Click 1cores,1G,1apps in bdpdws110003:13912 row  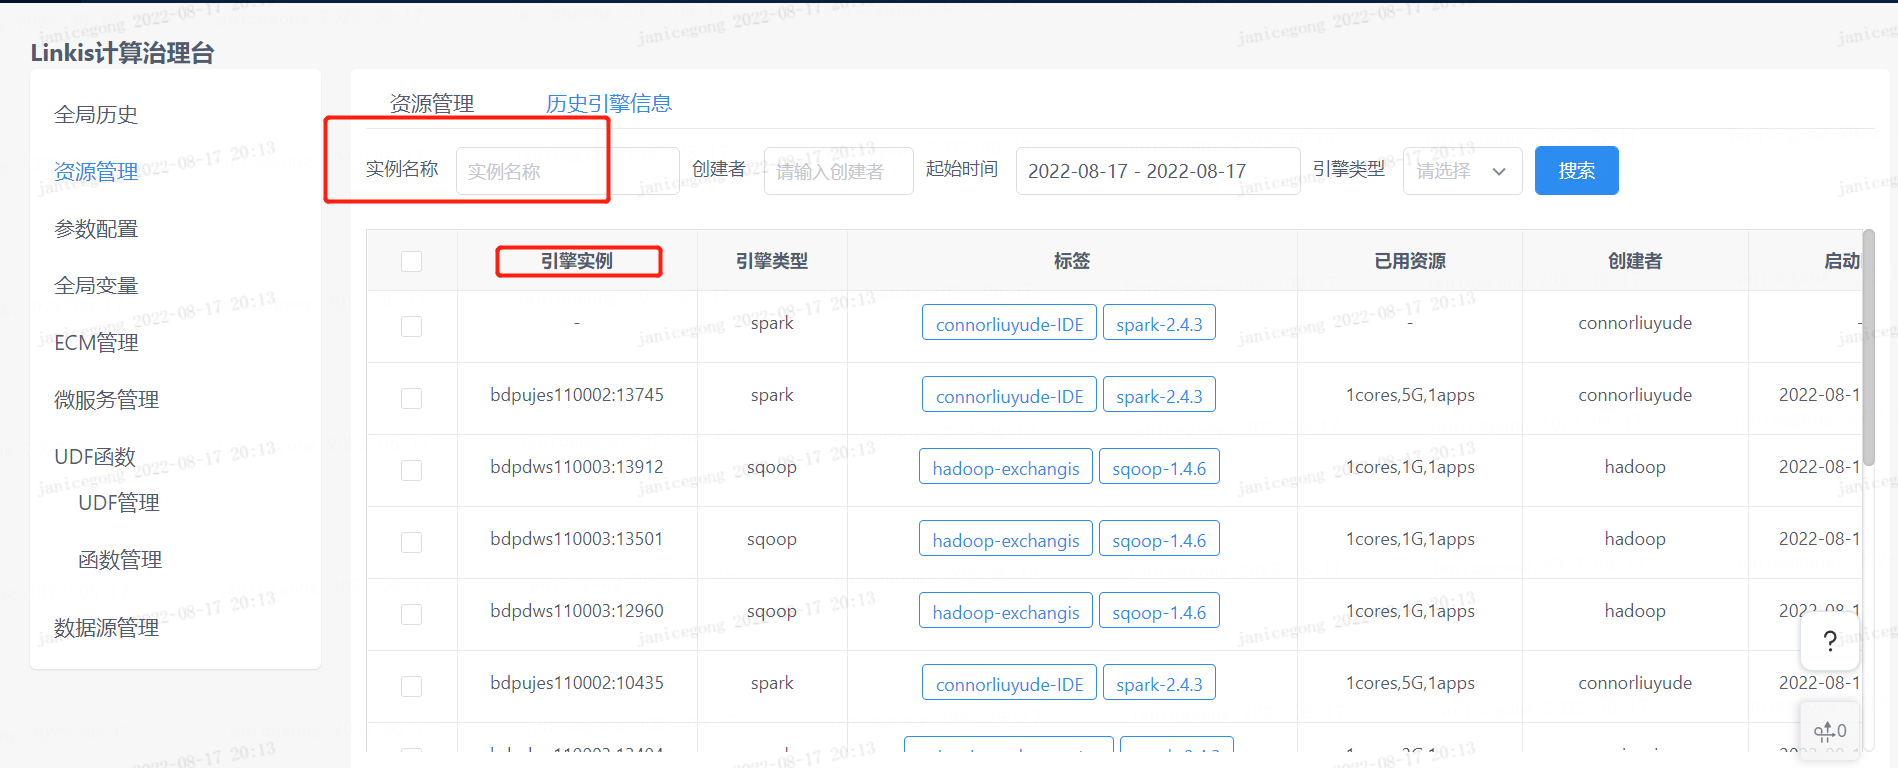[x=1410, y=467]
